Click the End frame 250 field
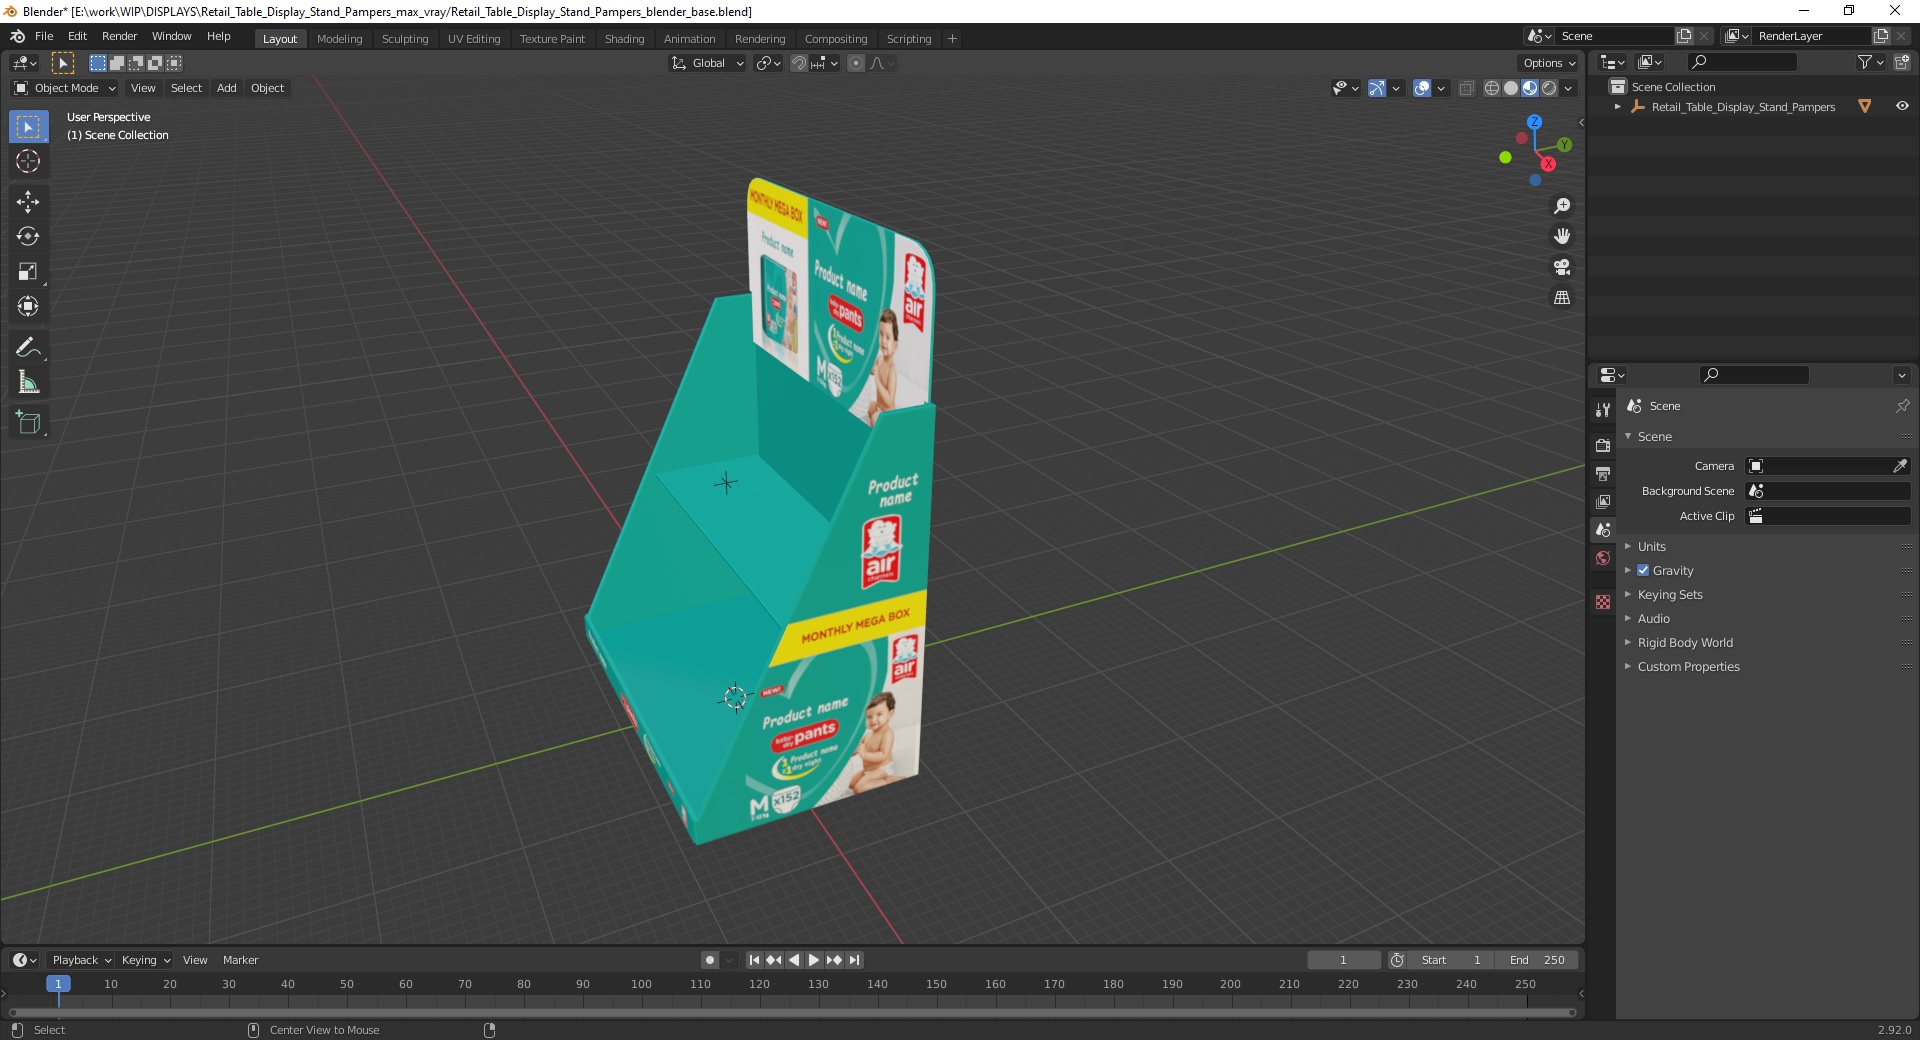Screen dimensions: 1920x1040 click(1537, 960)
